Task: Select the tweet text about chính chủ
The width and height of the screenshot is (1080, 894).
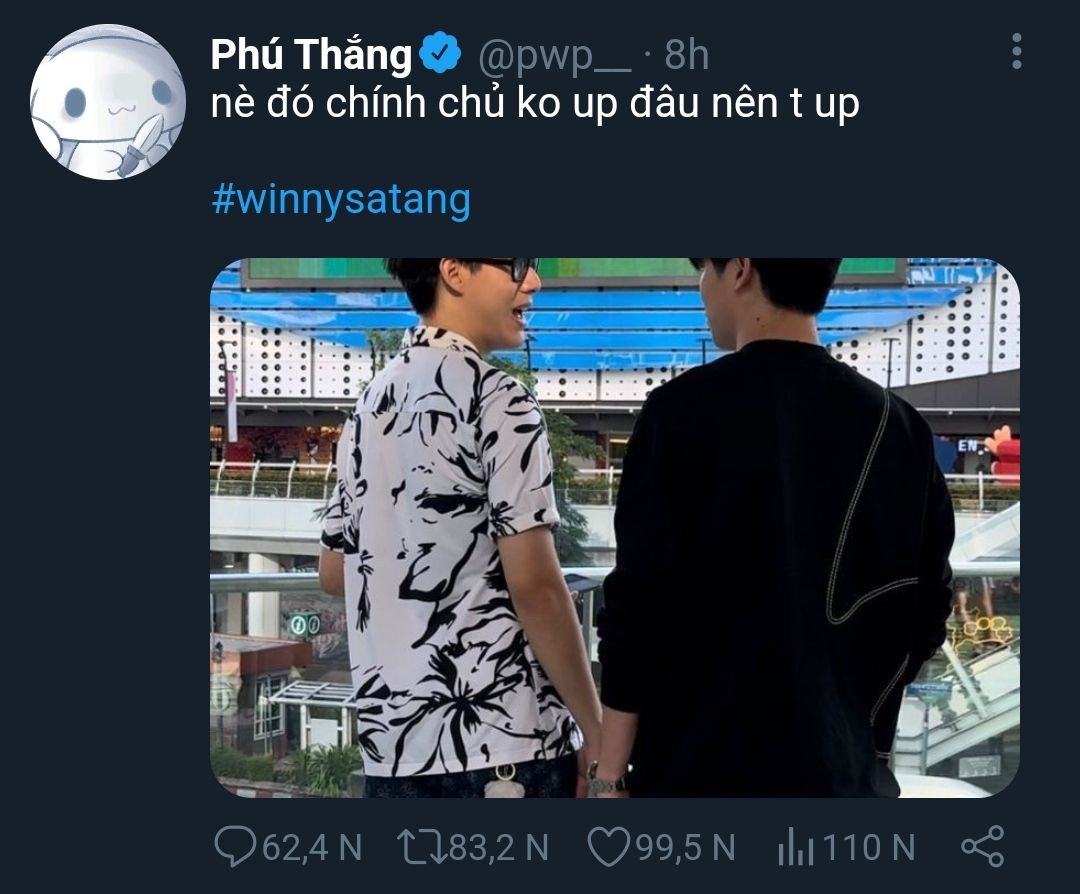Action: coord(535,104)
